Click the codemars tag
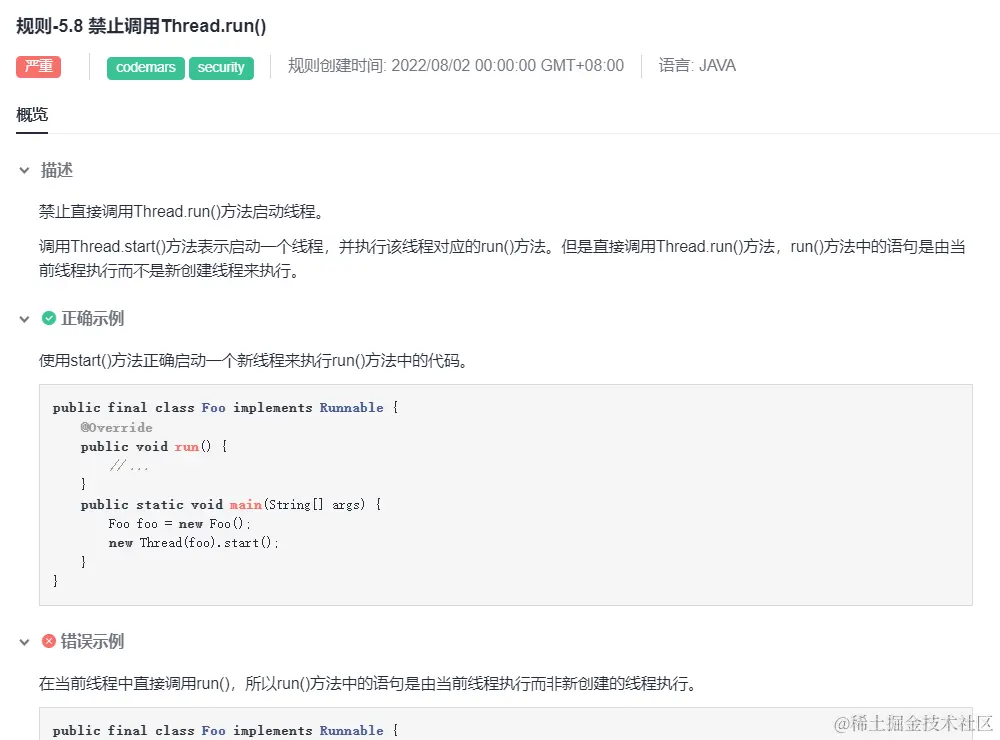 [146, 68]
